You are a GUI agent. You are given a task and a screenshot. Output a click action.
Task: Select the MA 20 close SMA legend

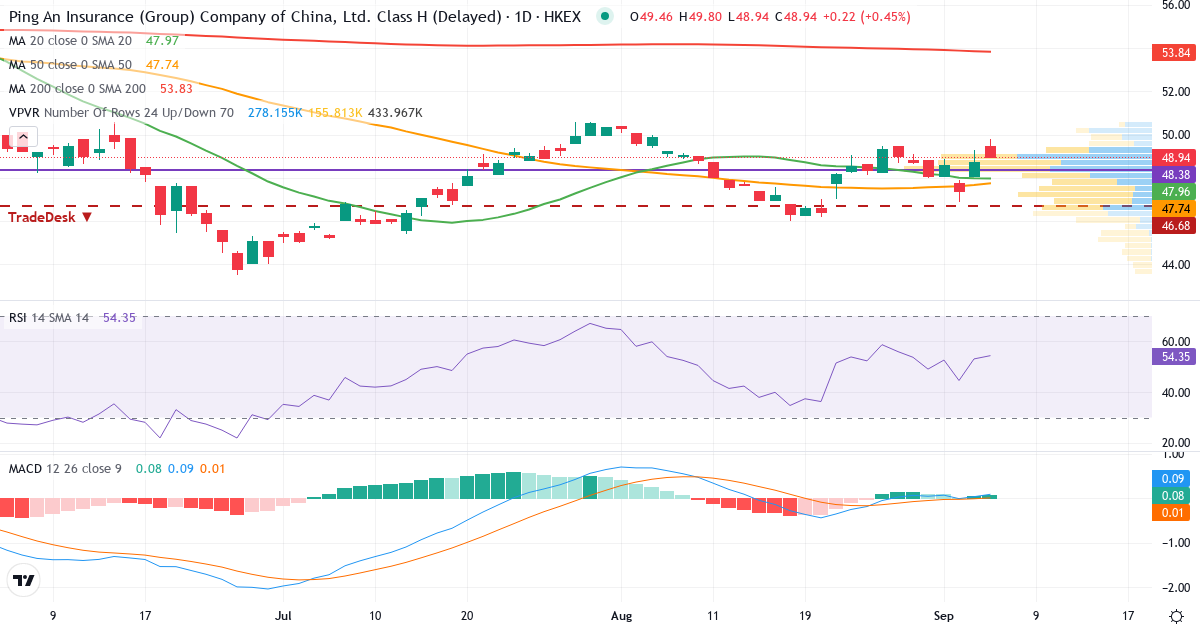click(70, 41)
